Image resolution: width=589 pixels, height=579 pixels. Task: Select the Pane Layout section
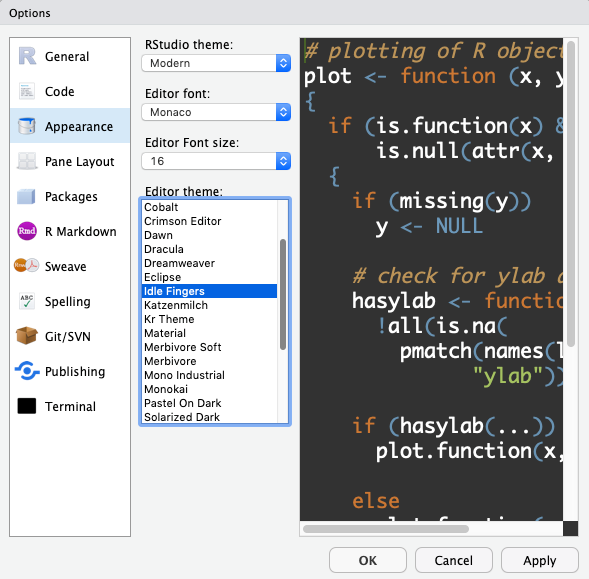pyautogui.click(x=70, y=161)
